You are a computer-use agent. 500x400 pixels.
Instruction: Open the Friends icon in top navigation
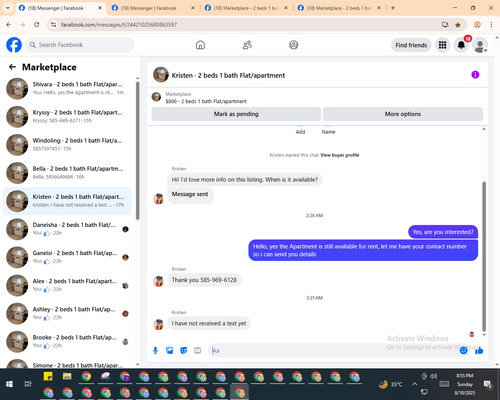247,45
